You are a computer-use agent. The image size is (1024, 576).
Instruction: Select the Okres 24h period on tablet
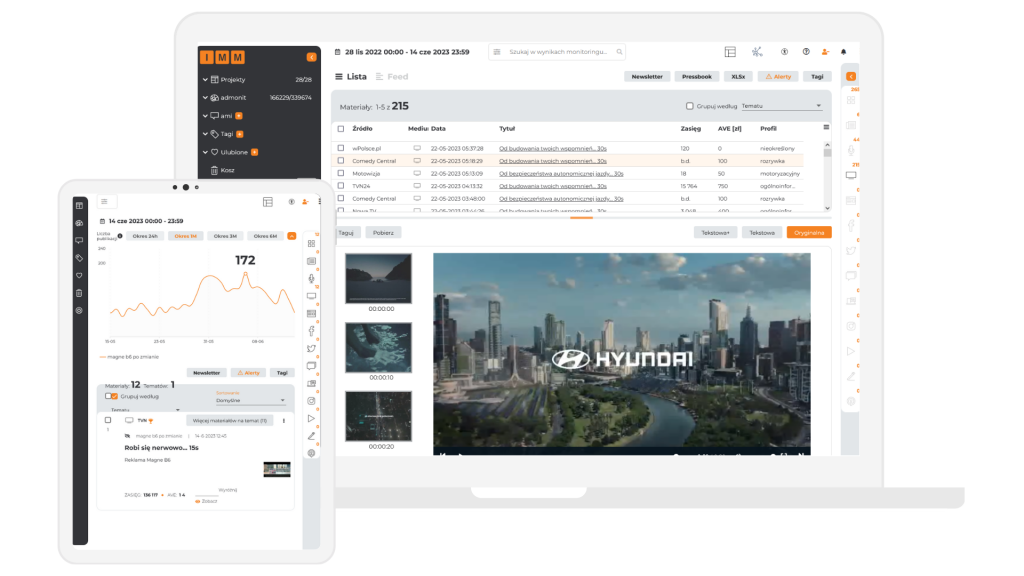pos(145,236)
